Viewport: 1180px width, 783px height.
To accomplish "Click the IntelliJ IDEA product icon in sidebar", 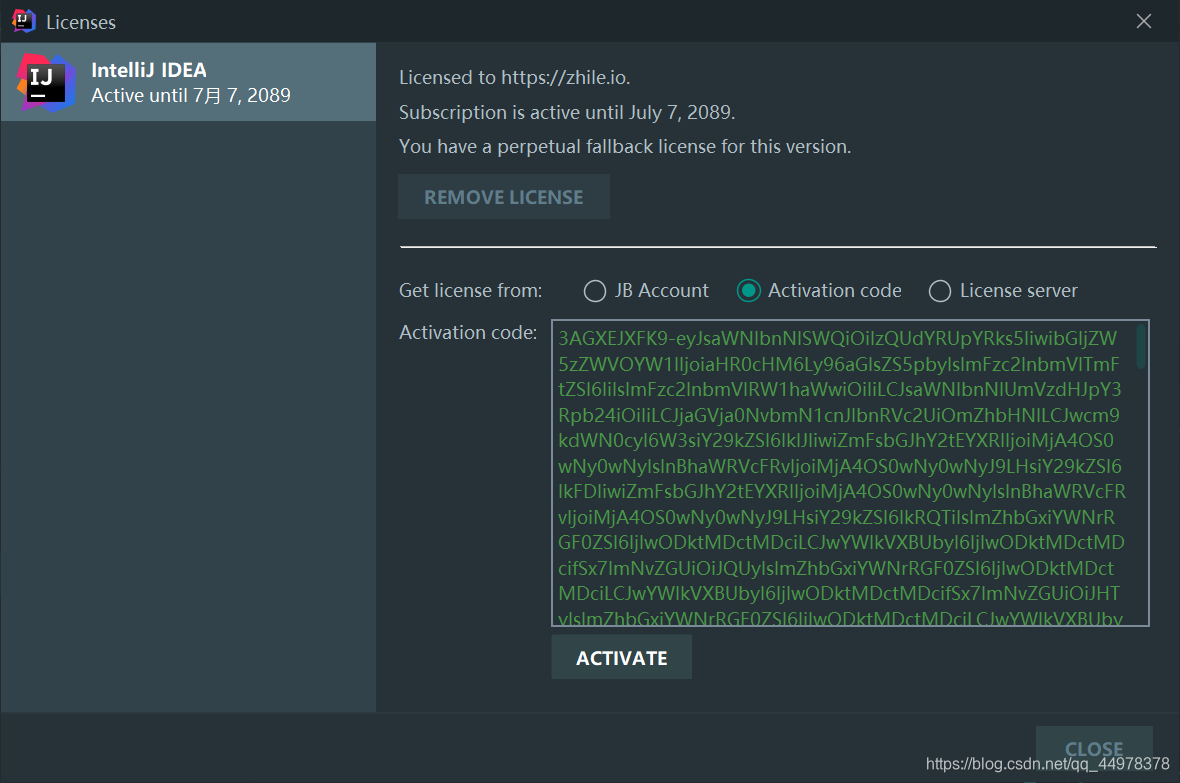I will coord(46,83).
